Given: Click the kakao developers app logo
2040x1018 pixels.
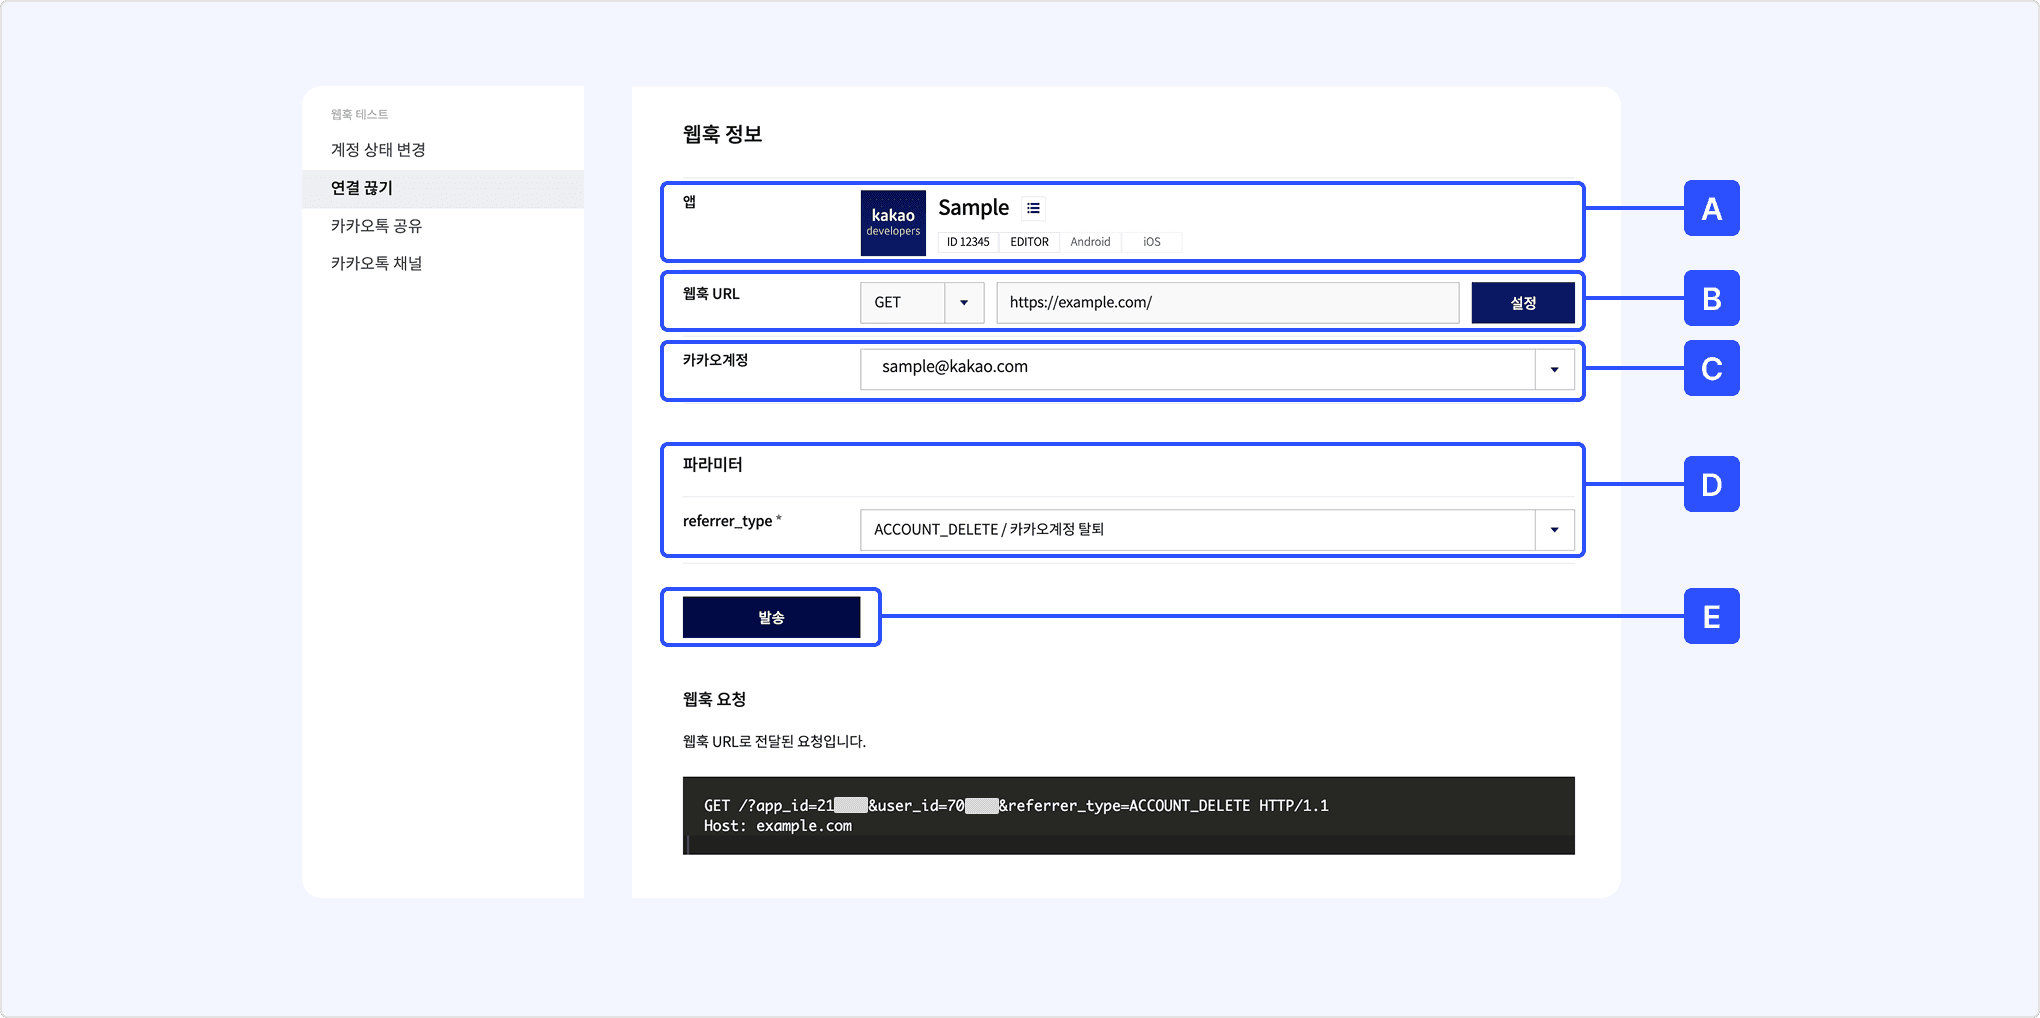Looking at the screenshot, I should 893,222.
